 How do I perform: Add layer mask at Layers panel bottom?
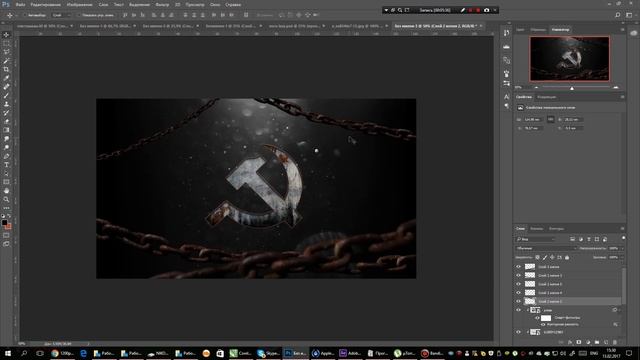pyautogui.click(x=579, y=342)
